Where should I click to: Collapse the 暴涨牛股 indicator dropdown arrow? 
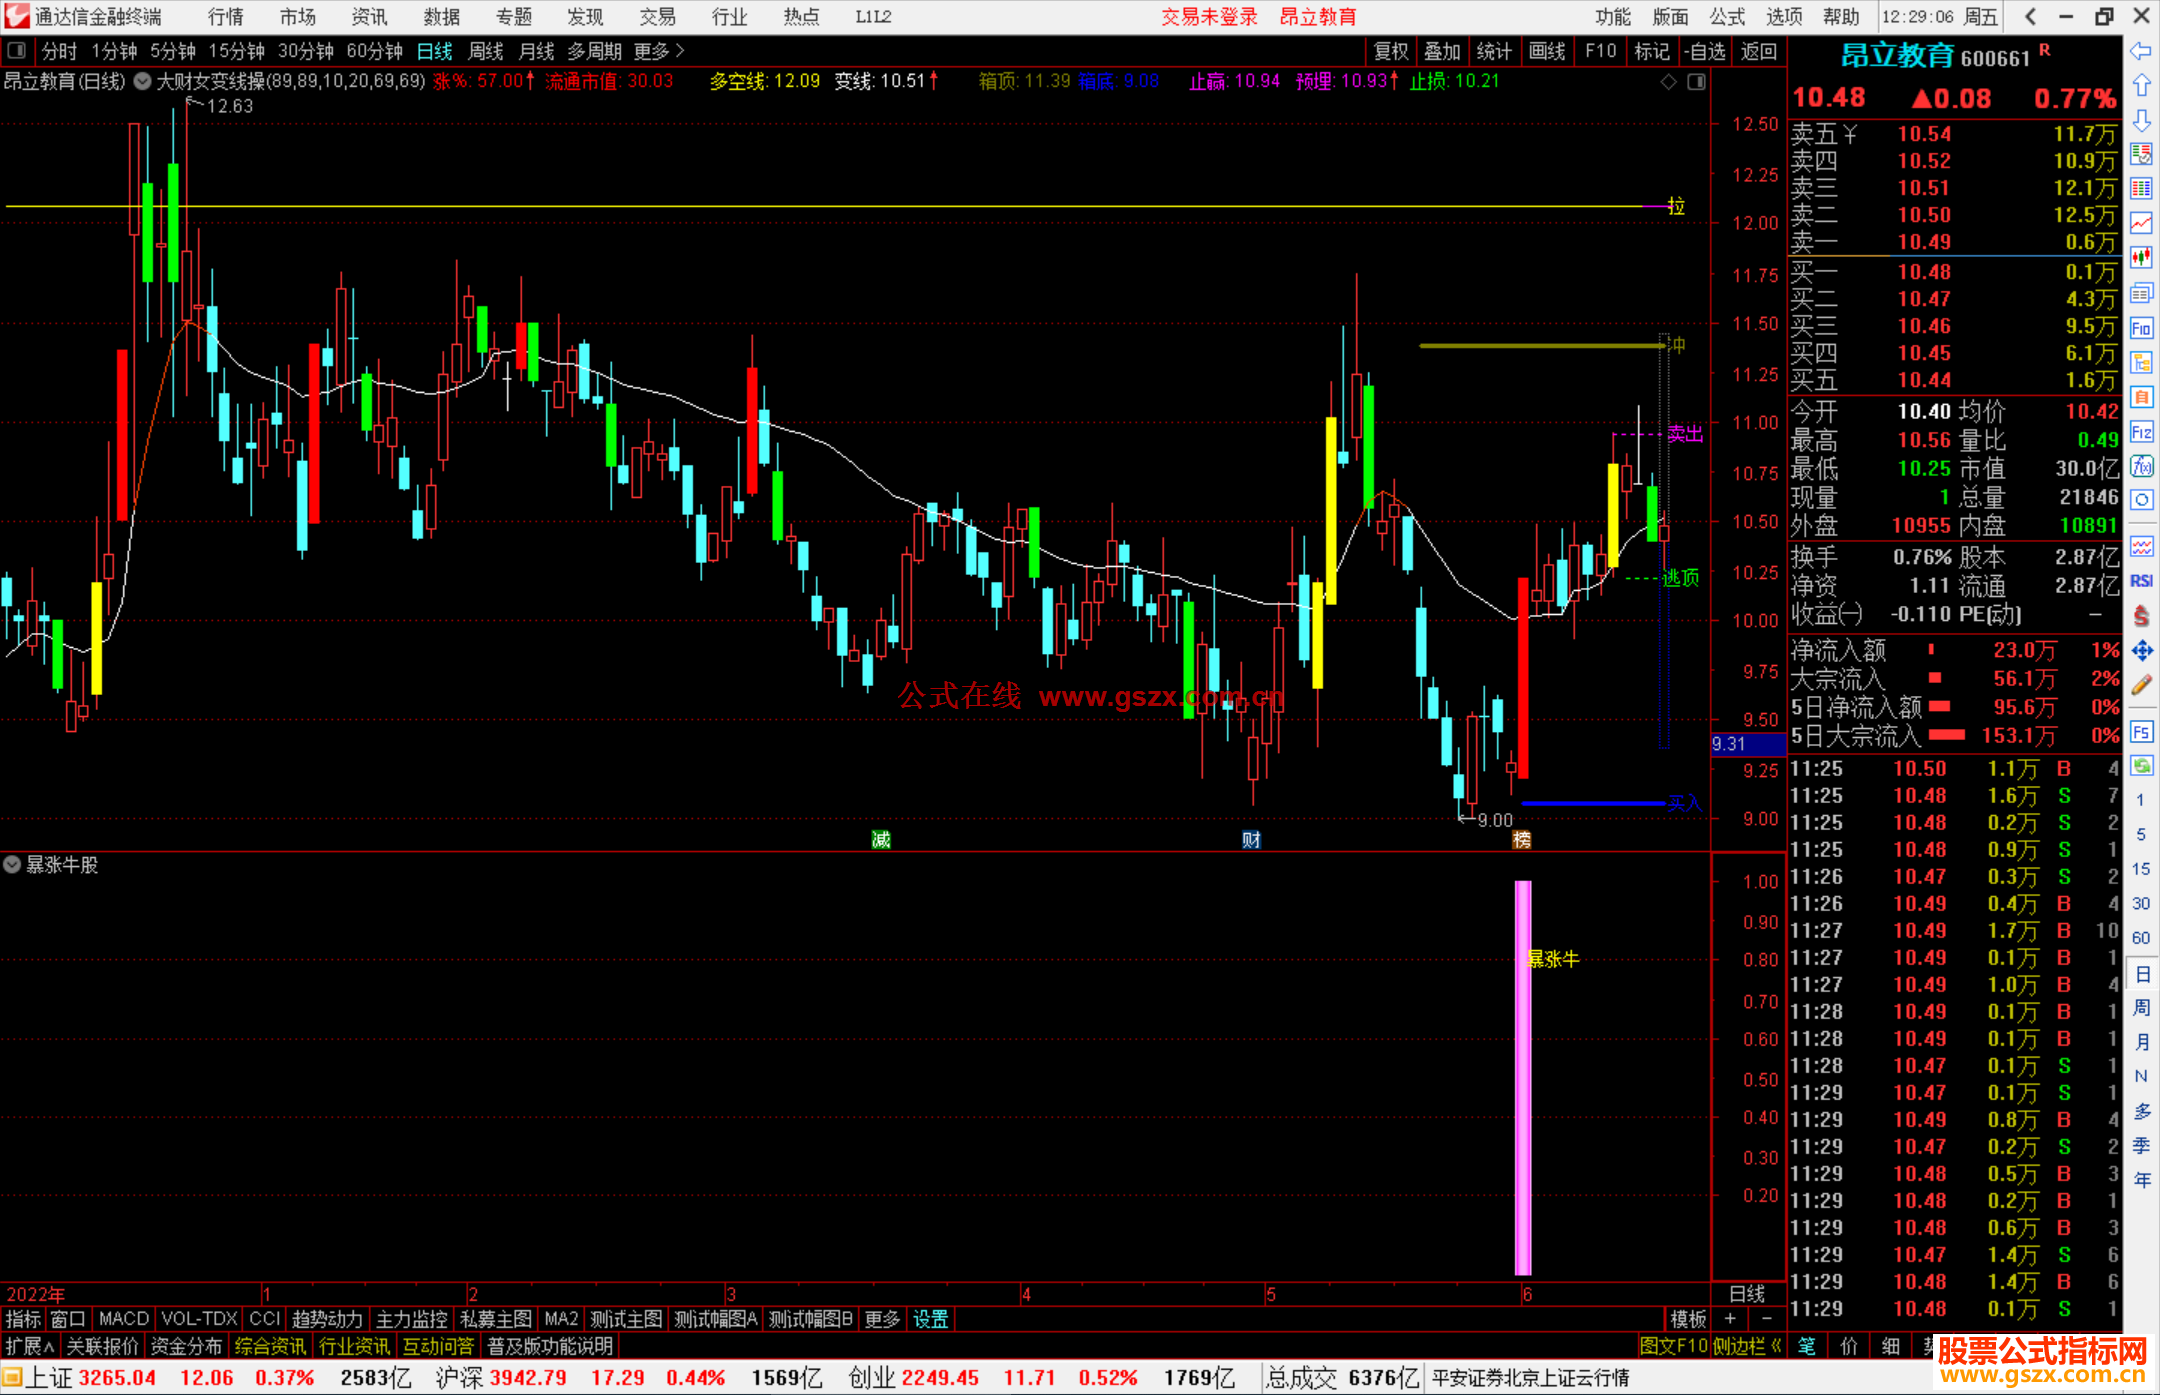click(x=12, y=865)
